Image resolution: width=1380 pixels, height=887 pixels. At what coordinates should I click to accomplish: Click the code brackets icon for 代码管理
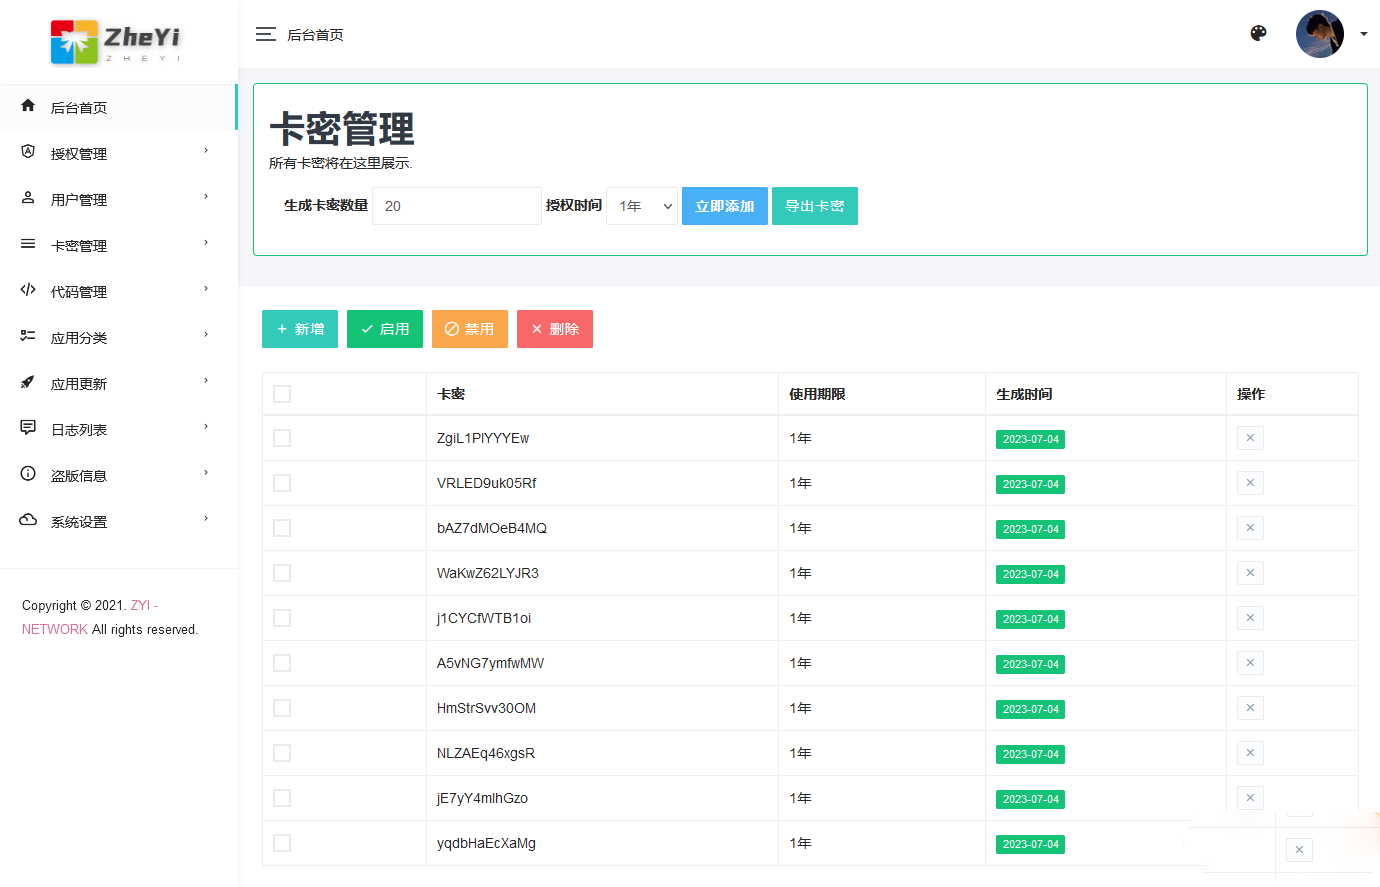click(28, 290)
